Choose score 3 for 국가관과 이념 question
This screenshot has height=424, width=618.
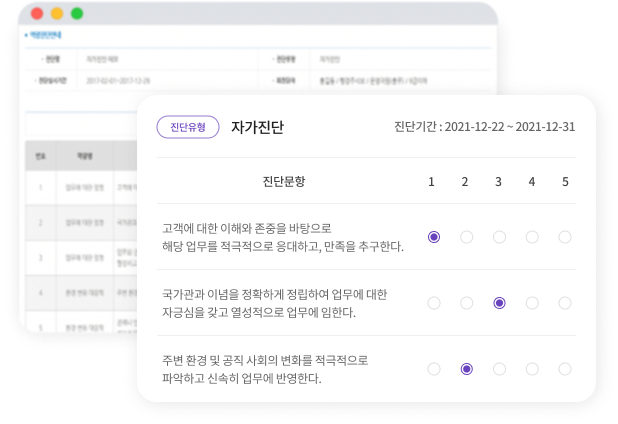[x=499, y=303]
